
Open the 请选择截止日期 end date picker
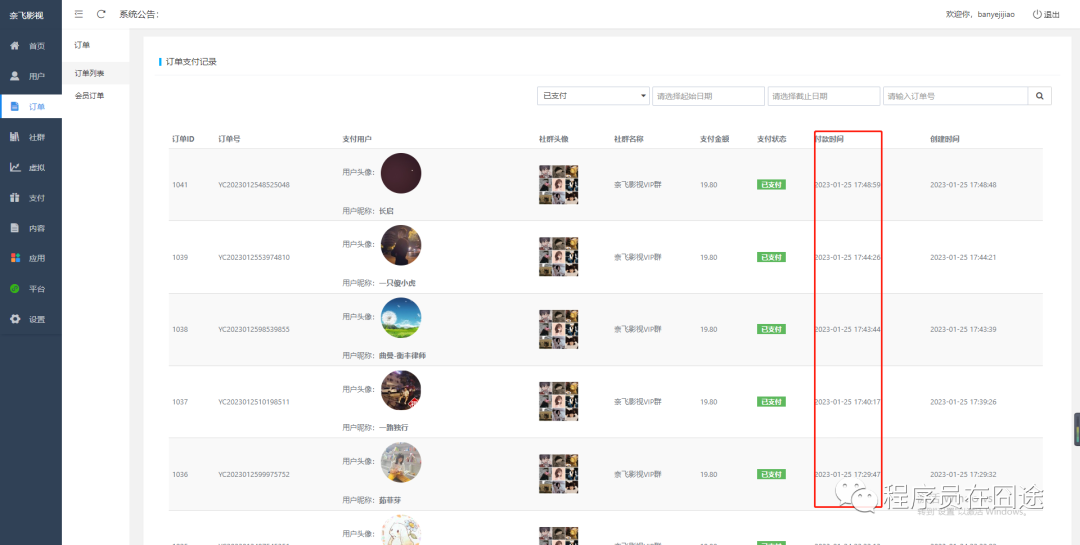(x=823, y=96)
